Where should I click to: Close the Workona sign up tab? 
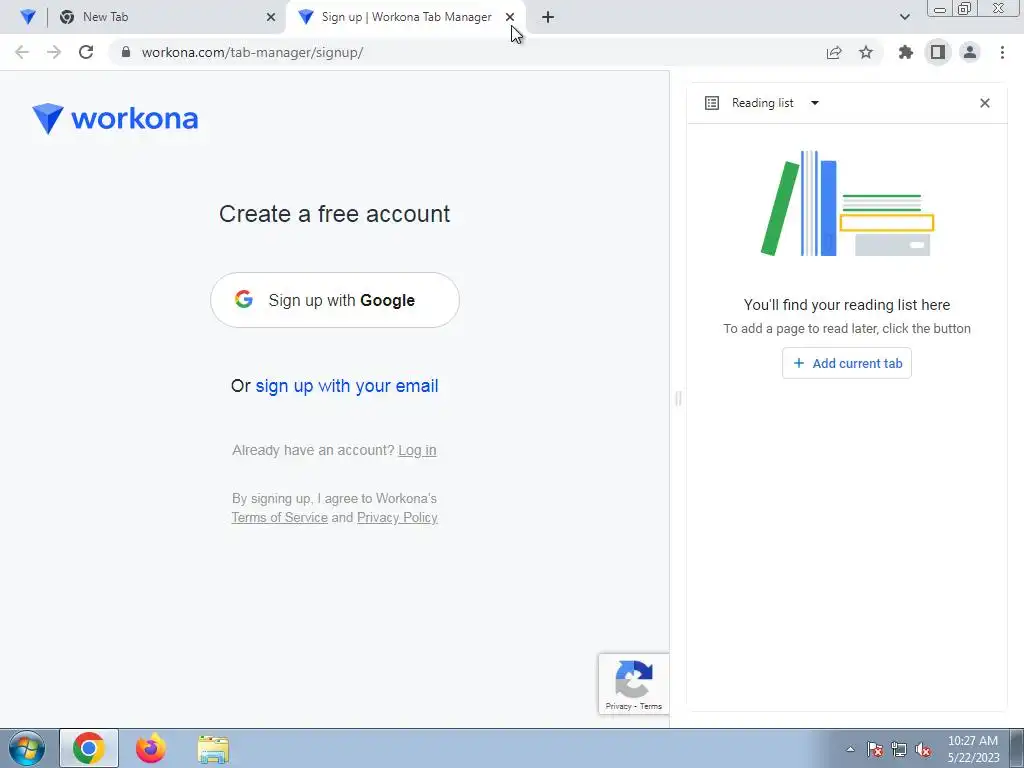[510, 17]
